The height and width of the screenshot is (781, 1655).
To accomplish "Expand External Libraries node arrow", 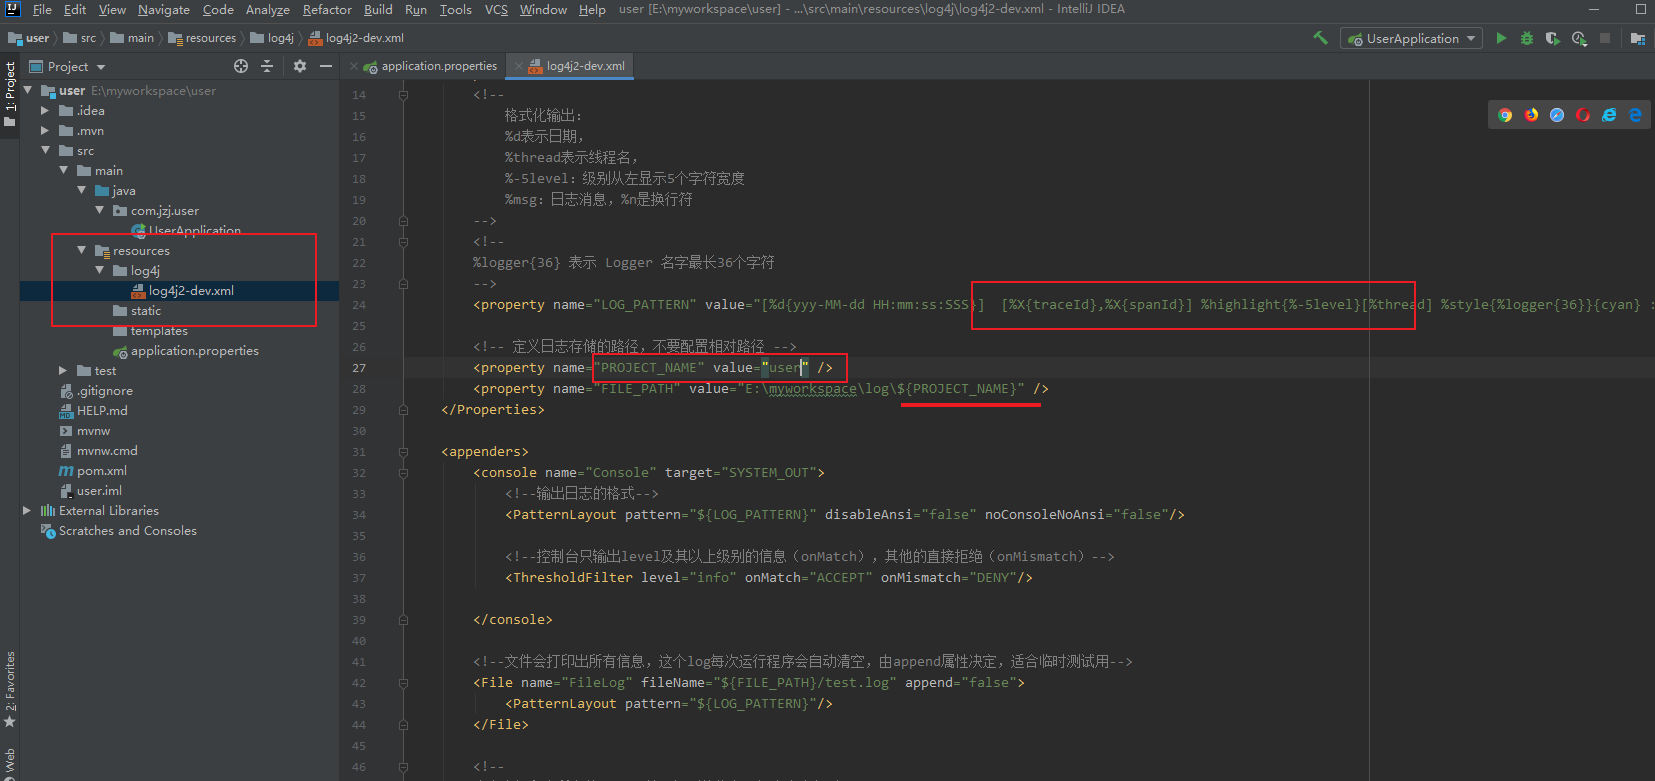I will point(27,510).
